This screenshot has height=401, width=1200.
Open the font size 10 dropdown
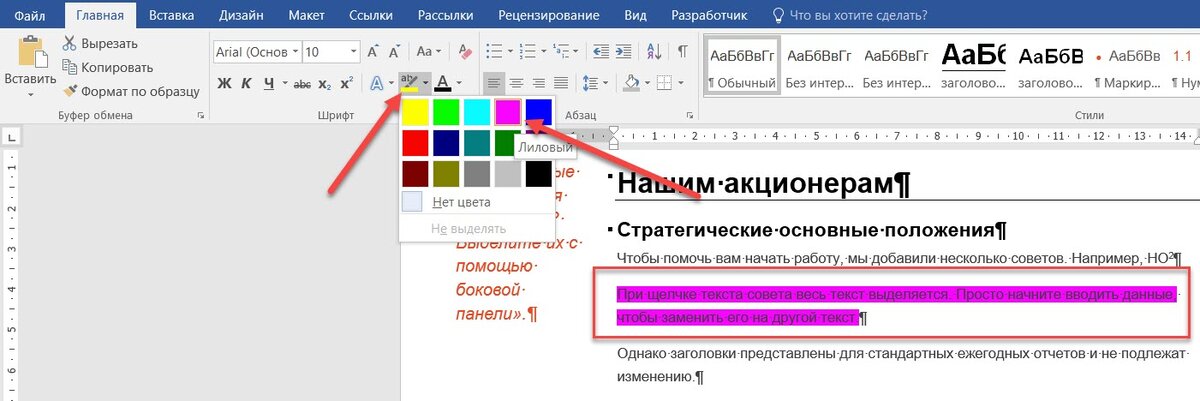354,52
